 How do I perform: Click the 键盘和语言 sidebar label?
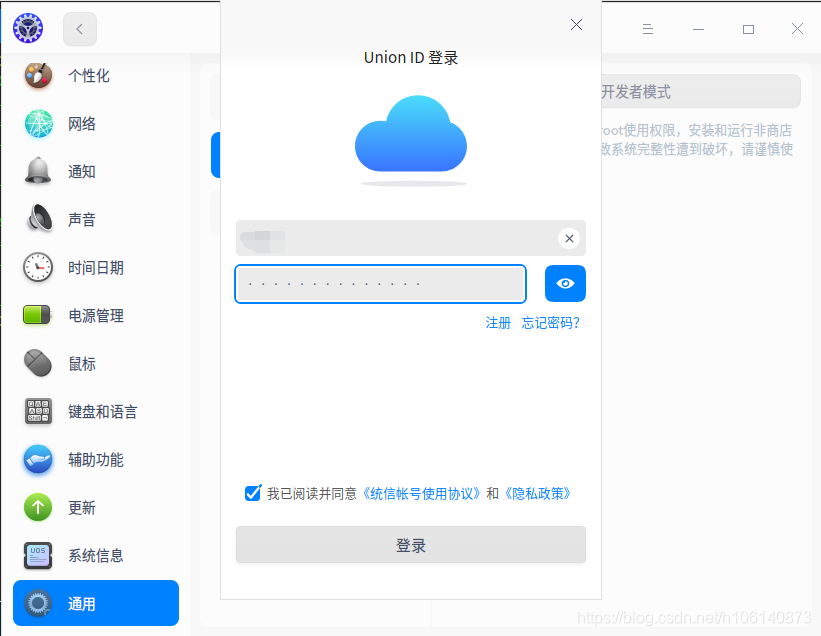pyautogui.click(x=103, y=412)
